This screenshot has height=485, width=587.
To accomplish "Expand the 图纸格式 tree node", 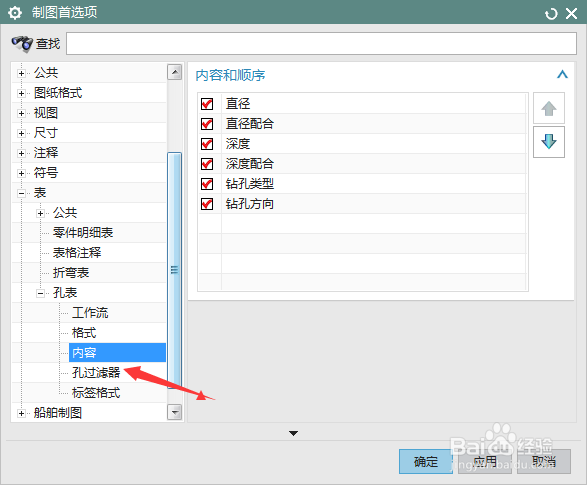I will (x=21, y=94).
